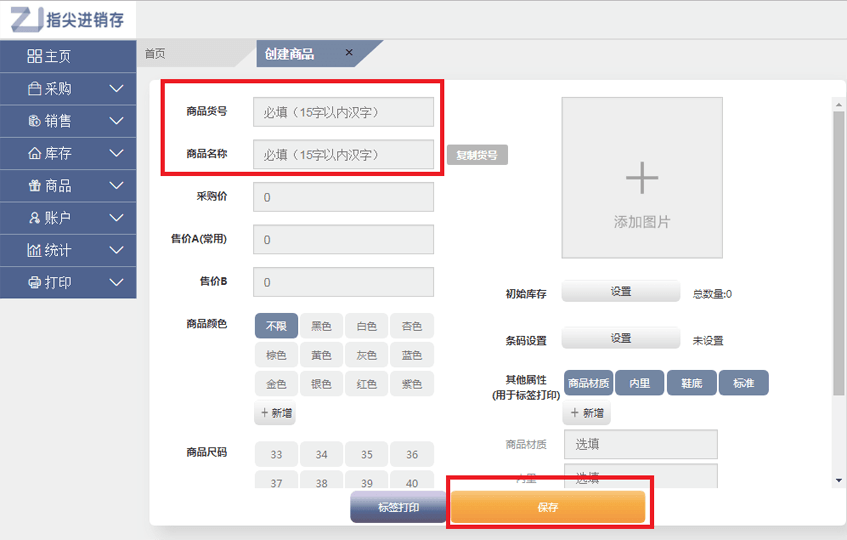The width and height of the screenshot is (847, 540).
Task: Click the 复制货号 button
Action: tap(476, 155)
